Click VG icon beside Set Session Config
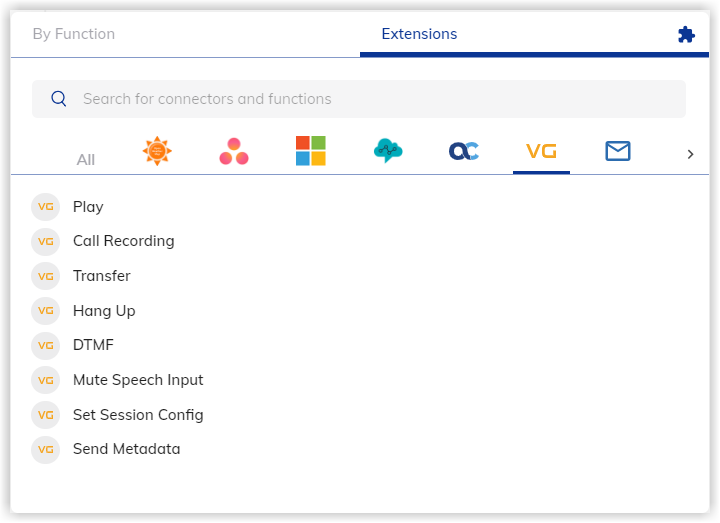Screen dimensions: 720x523 (x=45, y=415)
